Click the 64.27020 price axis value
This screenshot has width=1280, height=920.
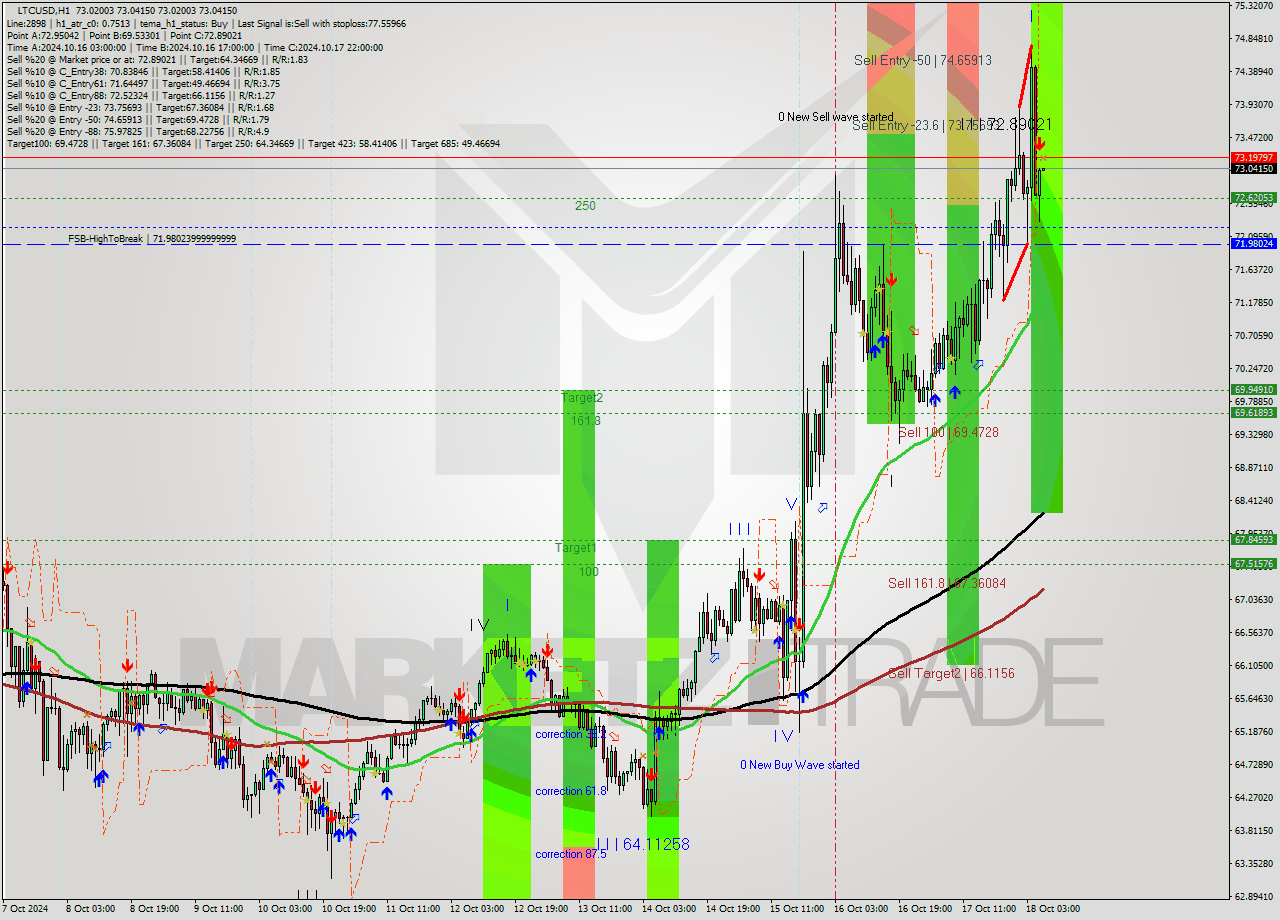click(x=1253, y=798)
